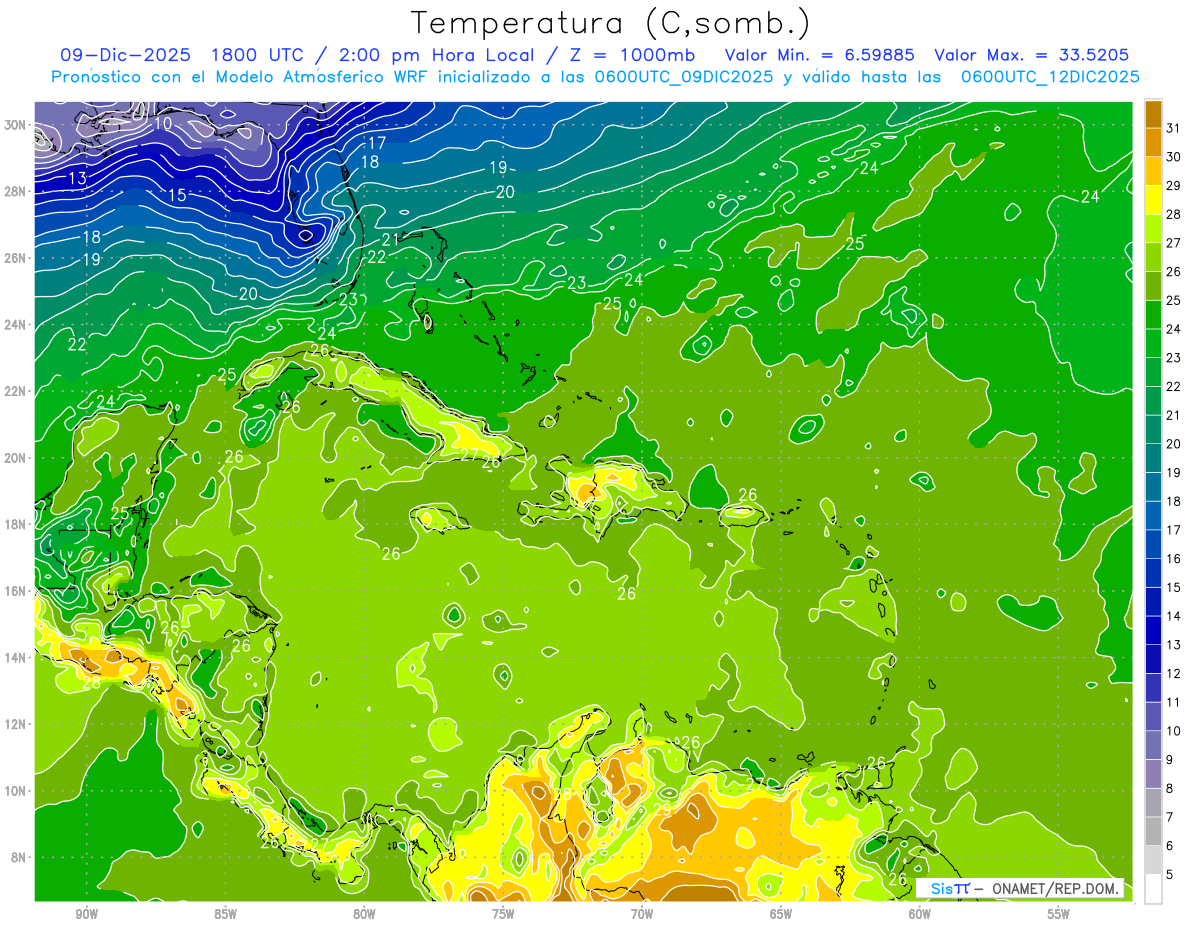Screen dimensions: 1200x927
Task: Select the legend color band between 28 and 29
Action: point(1153,200)
